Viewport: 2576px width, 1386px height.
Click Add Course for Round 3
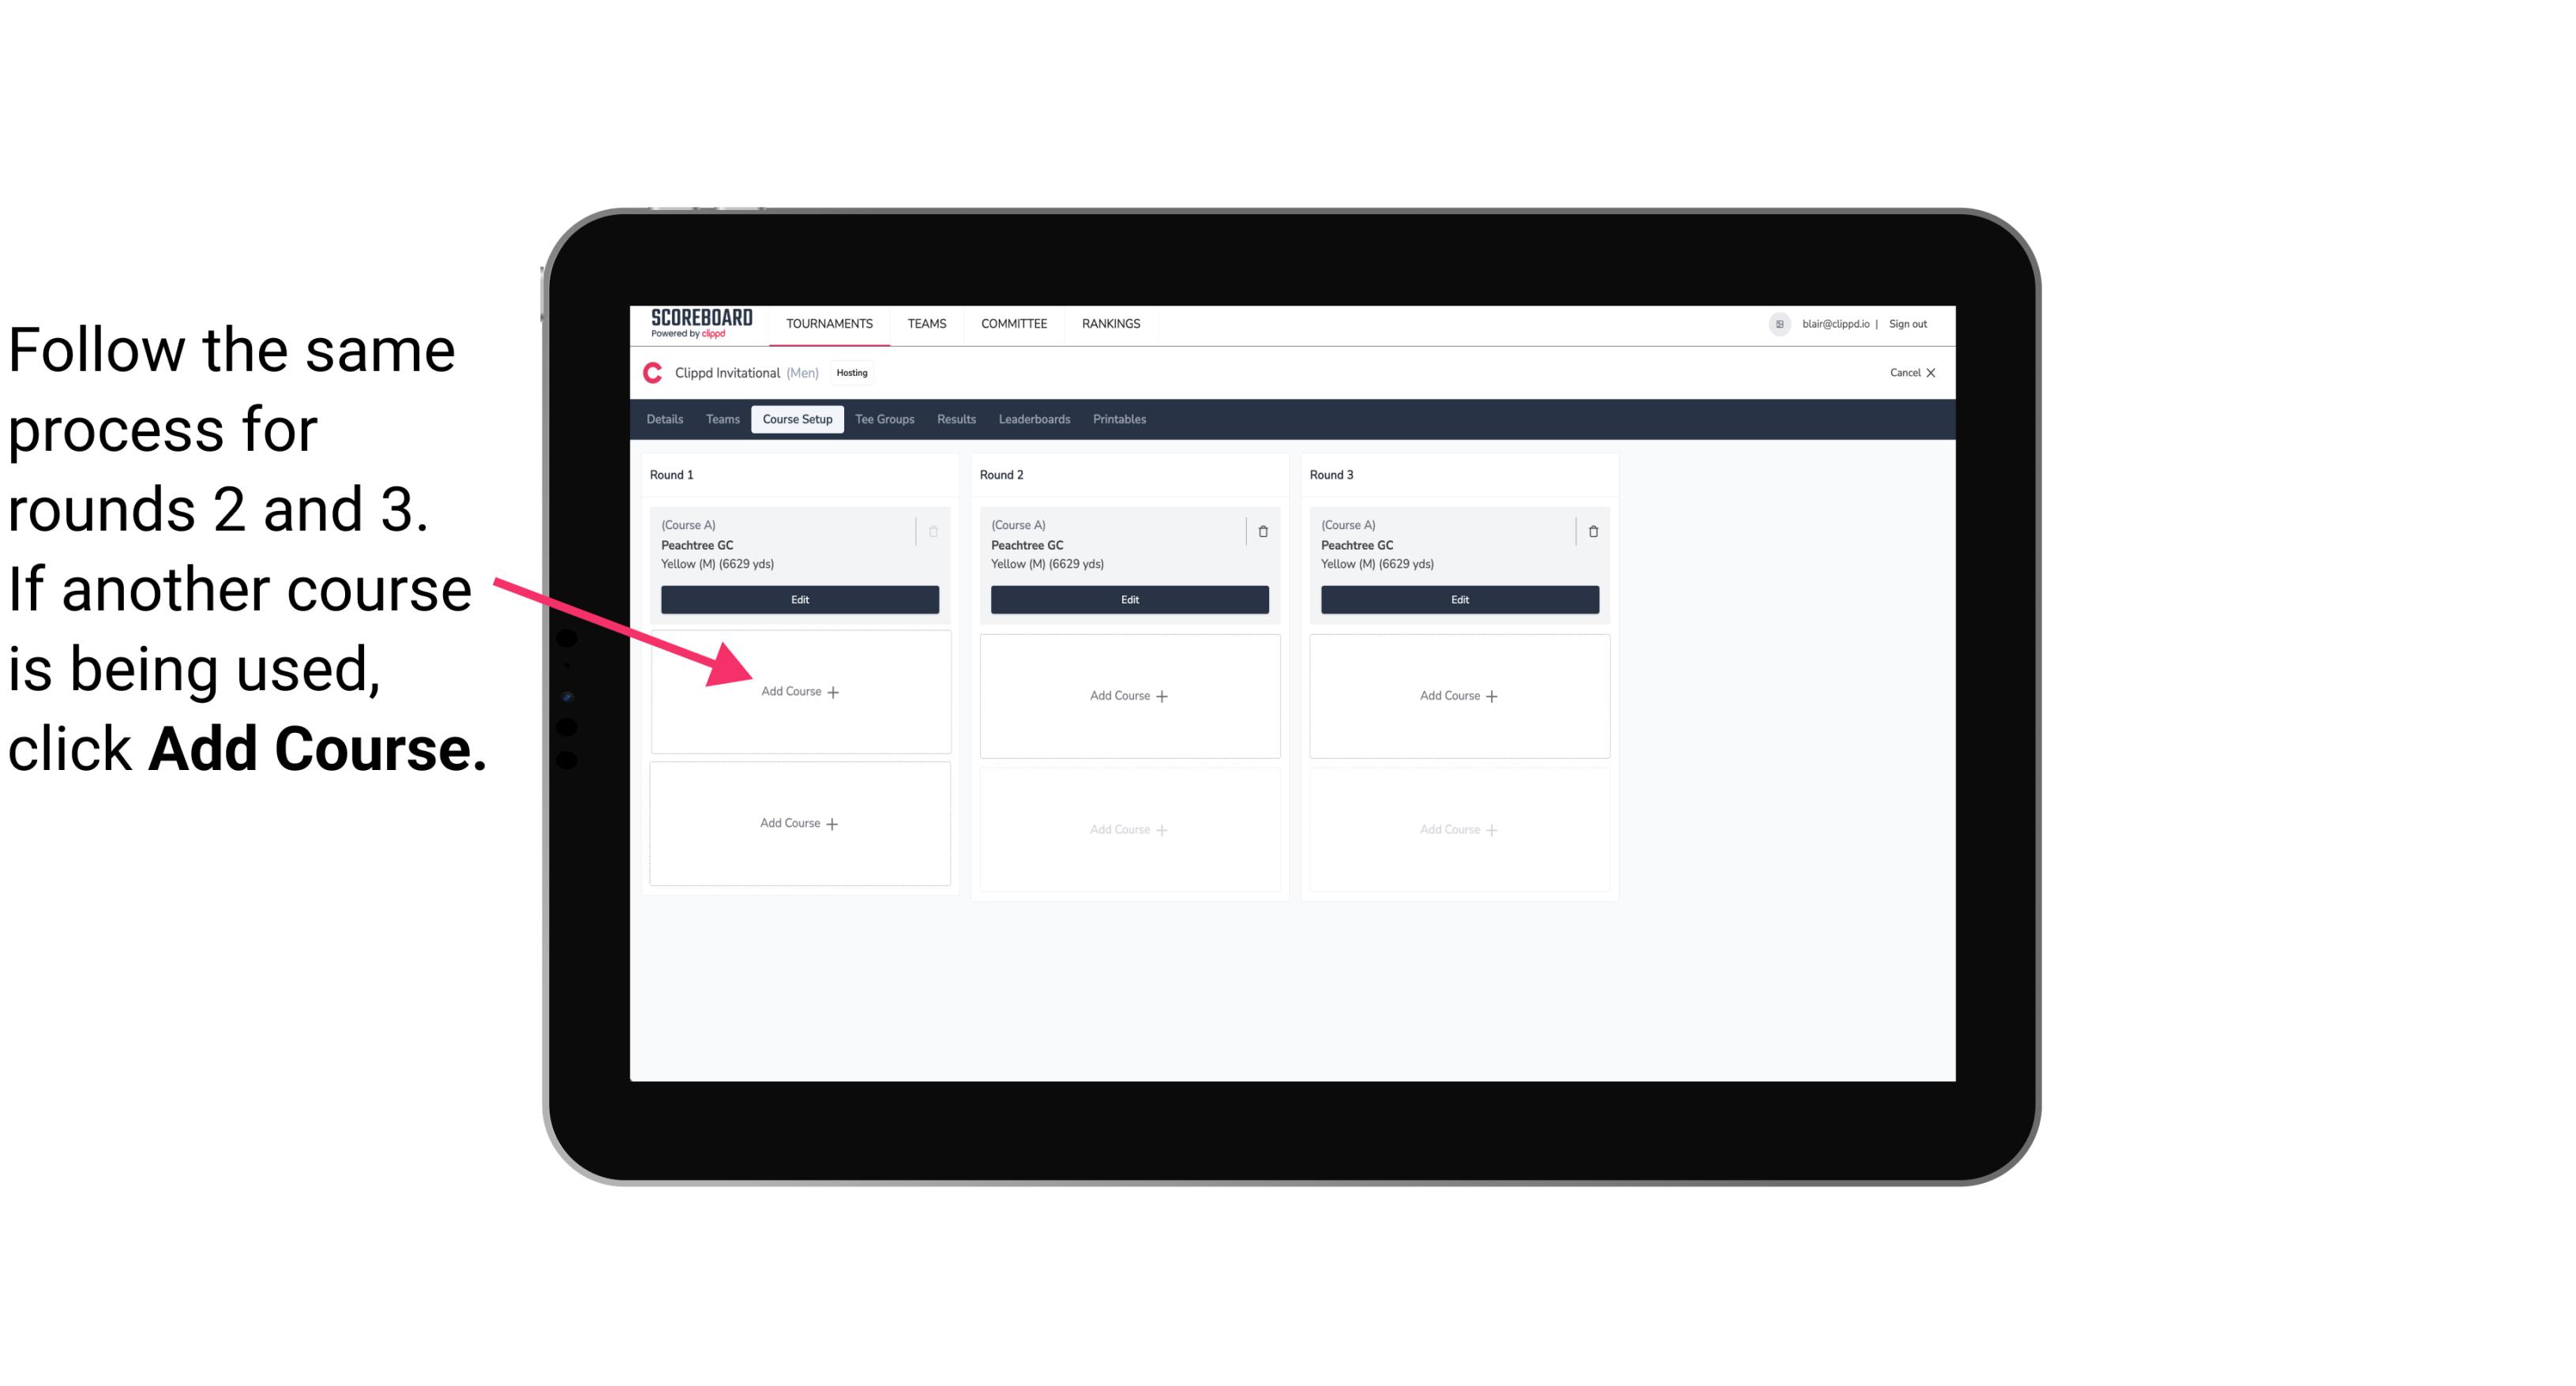[x=1457, y=695]
